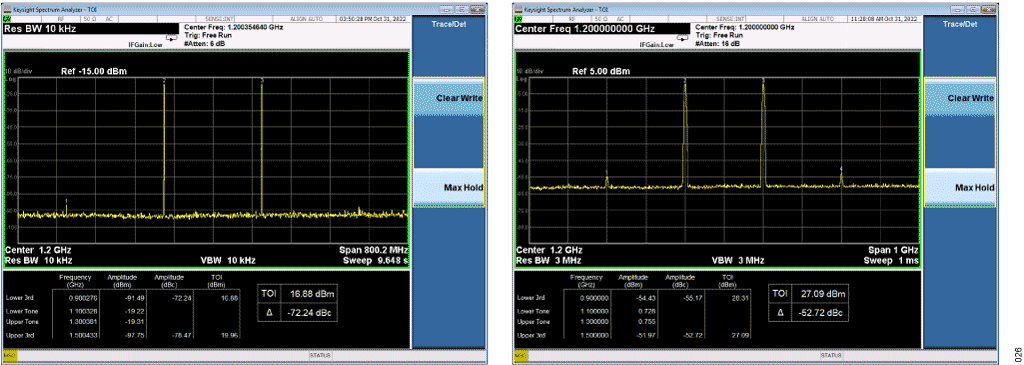The image size is (1024, 365).
Task: Click the continuous sweep icon in right window
Action: (x=683, y=39)
